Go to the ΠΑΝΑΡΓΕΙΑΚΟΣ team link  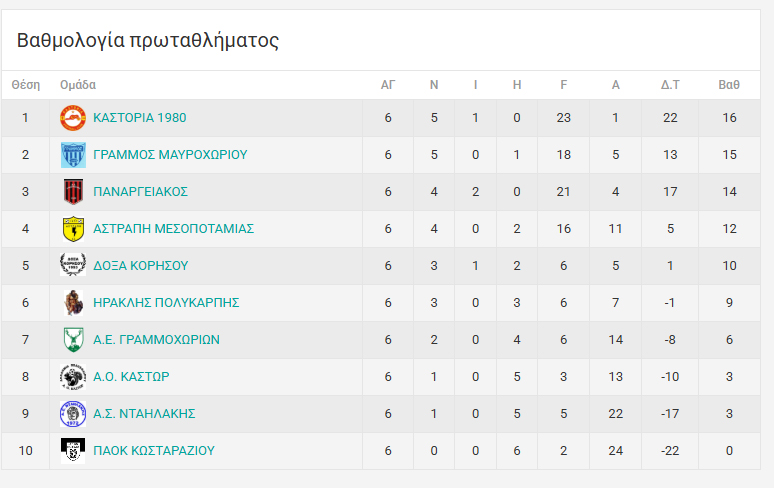pos(140,192)
